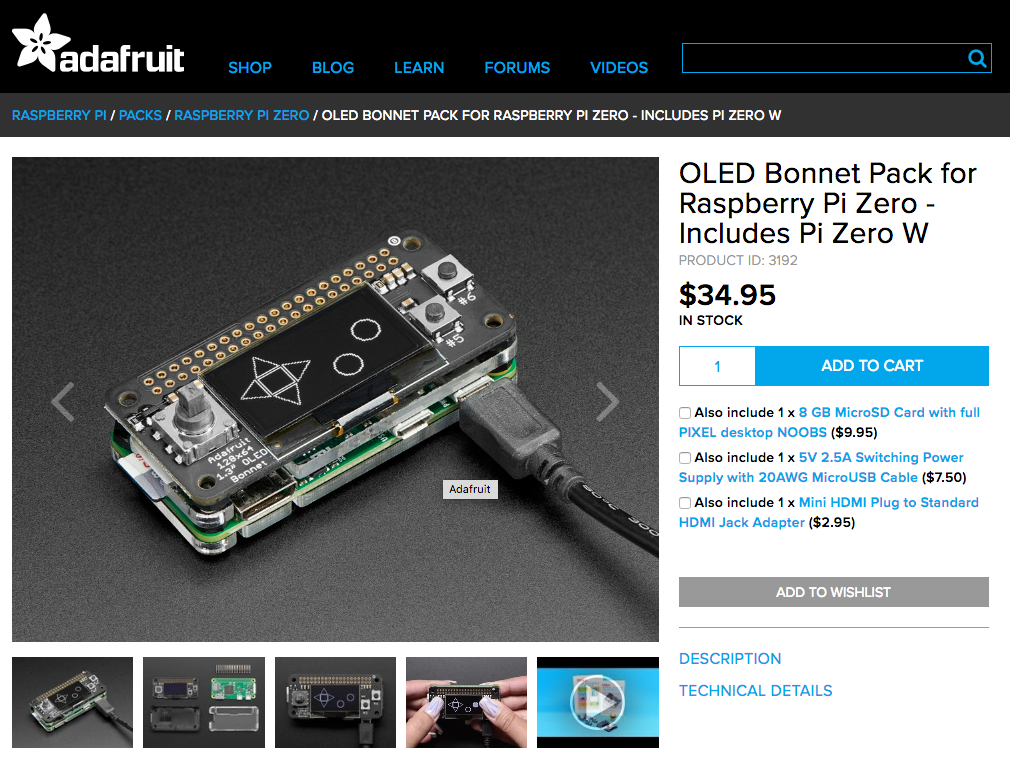
Task: Select the first thumbnail with USB cable
Action: [x=73, y=702]
